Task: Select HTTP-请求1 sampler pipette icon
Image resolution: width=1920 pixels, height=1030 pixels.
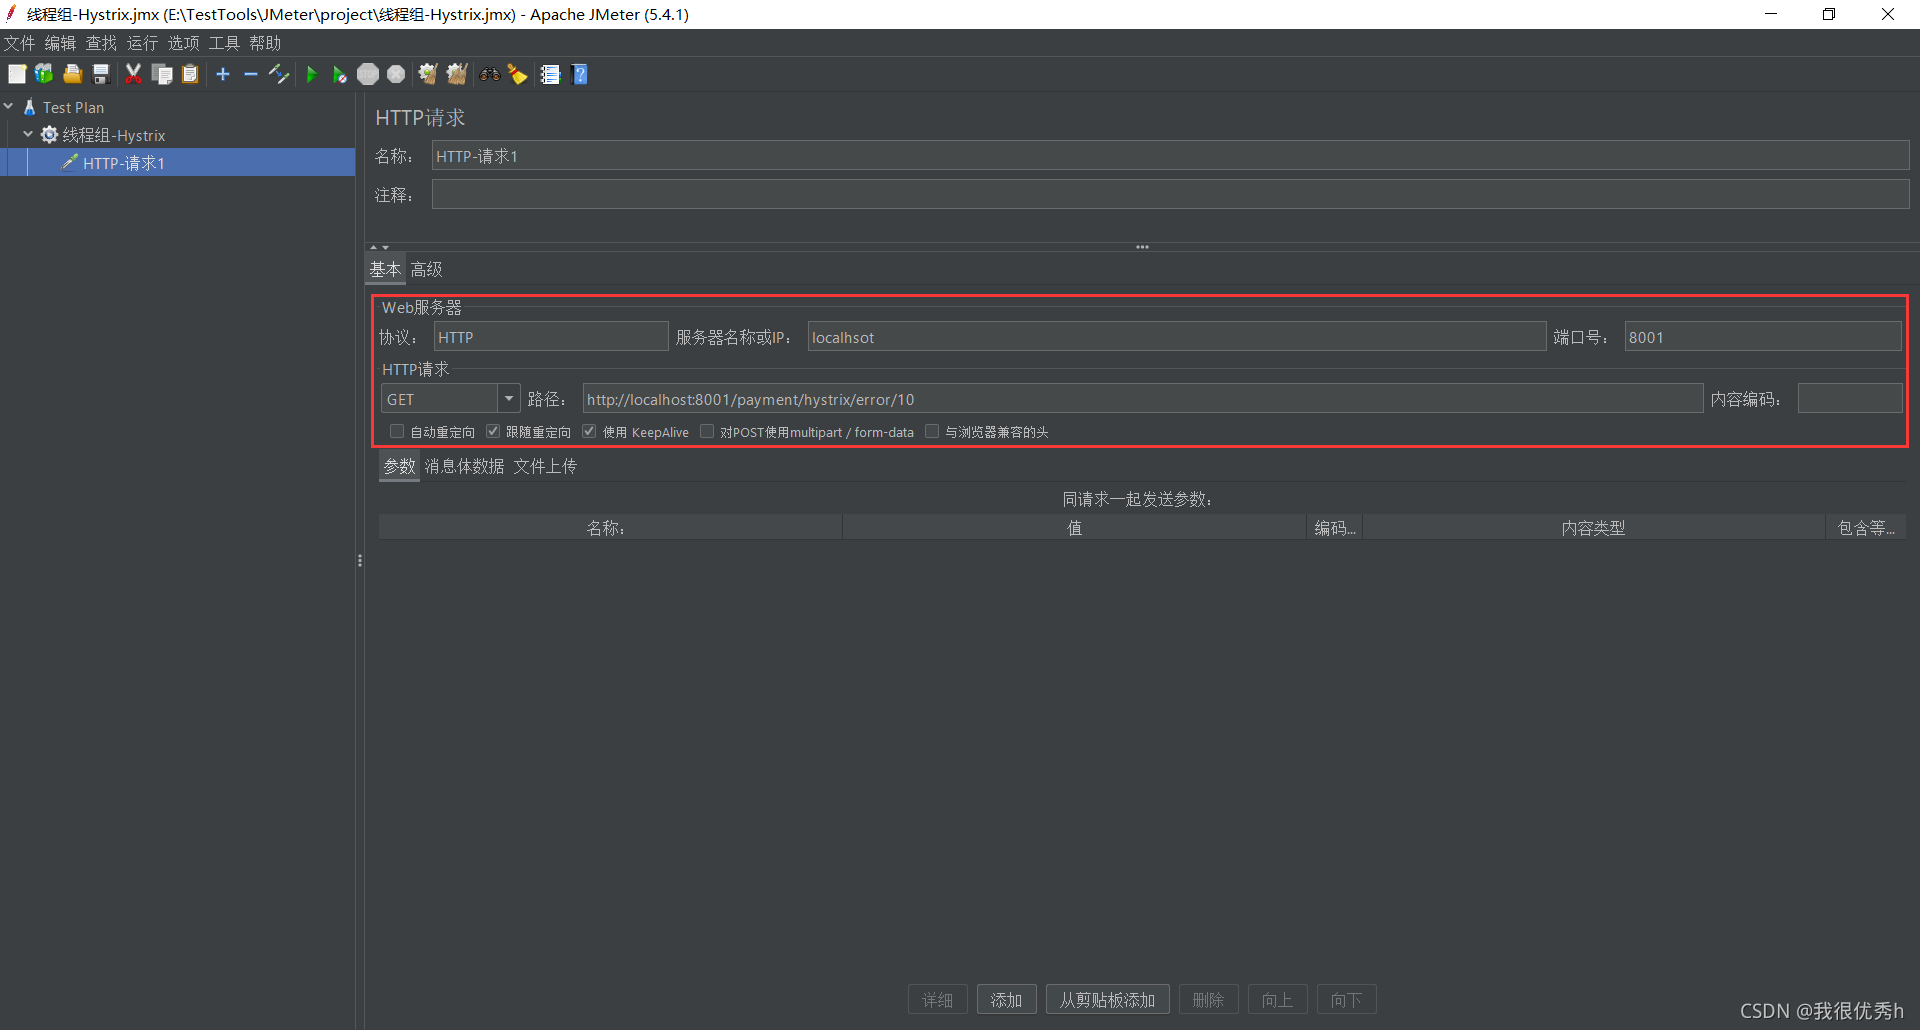Action: point(69,162)
